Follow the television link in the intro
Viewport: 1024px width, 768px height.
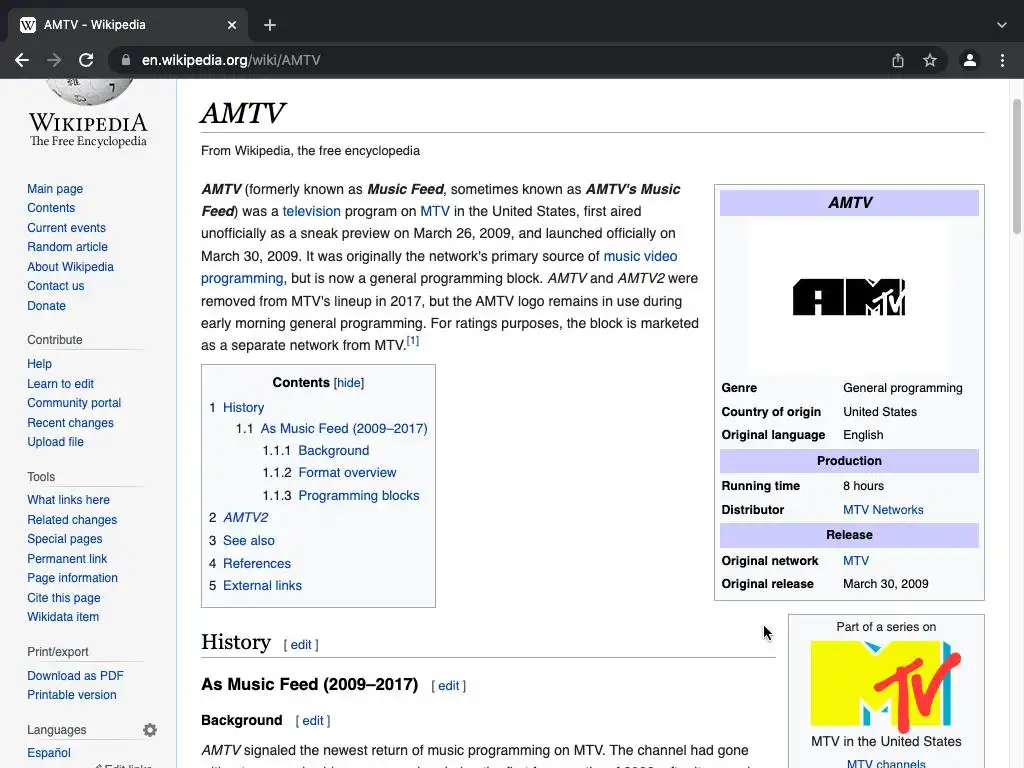coord(312,211)
